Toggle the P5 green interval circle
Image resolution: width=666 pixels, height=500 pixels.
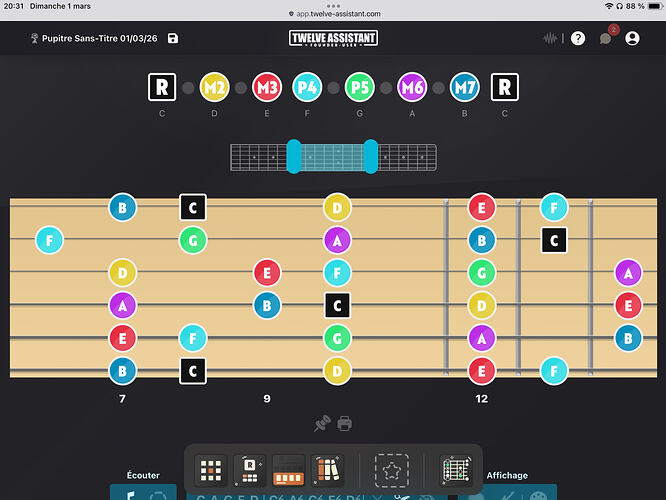[360, 87]
